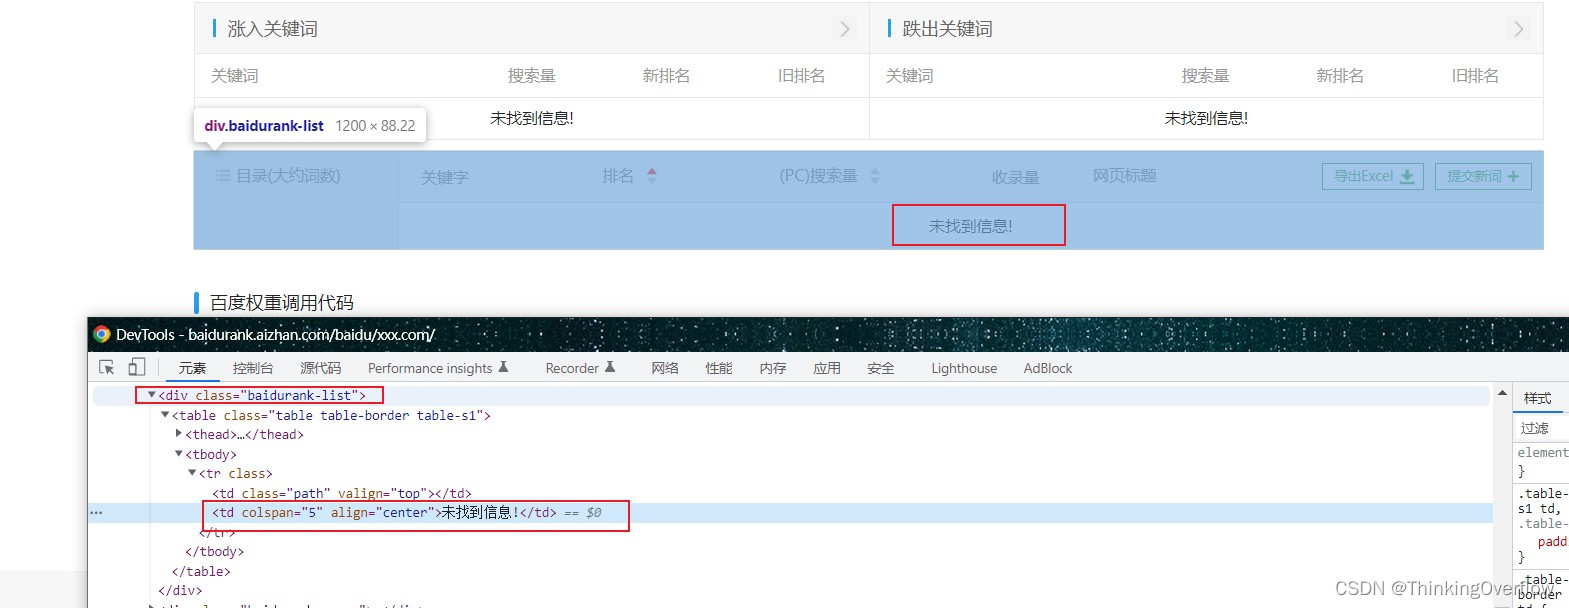Click the right chevron in 涨入关键词 header
Image resolution: width=1569 pixels, height=608 pixels.
845,29
